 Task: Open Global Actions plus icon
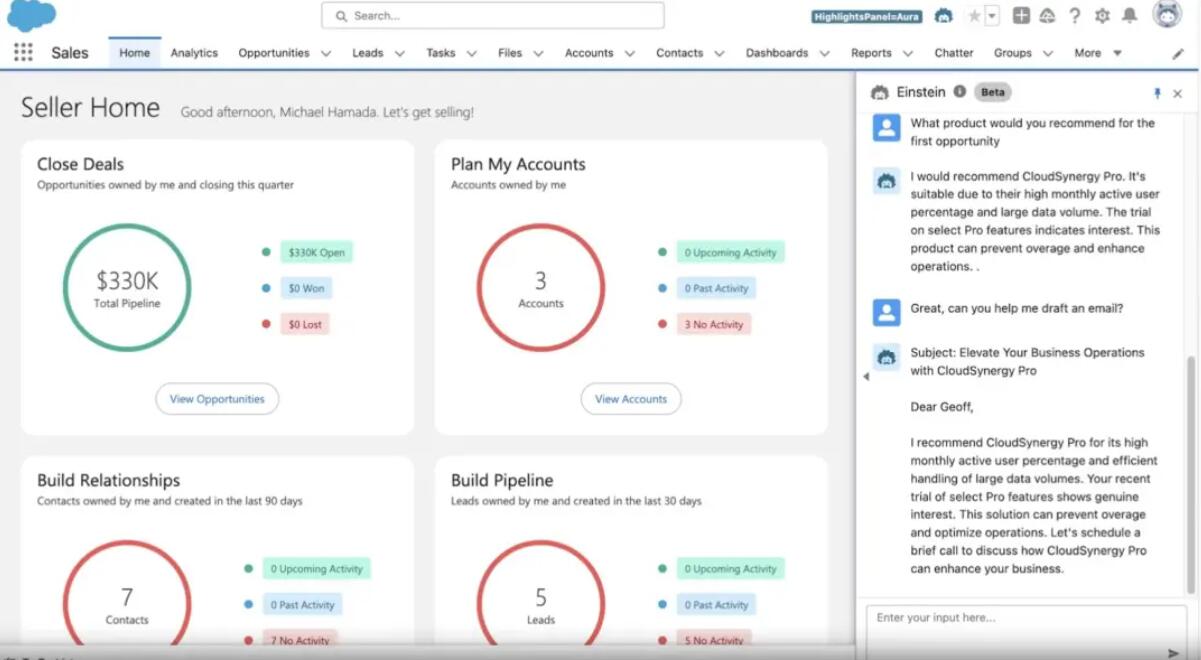(1021, 16)
